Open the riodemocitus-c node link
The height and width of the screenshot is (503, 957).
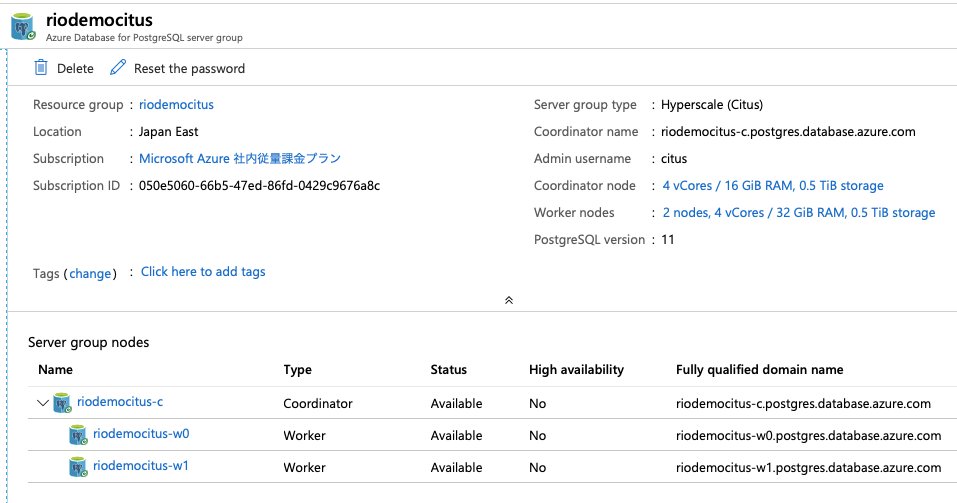(x=120, y=402)
